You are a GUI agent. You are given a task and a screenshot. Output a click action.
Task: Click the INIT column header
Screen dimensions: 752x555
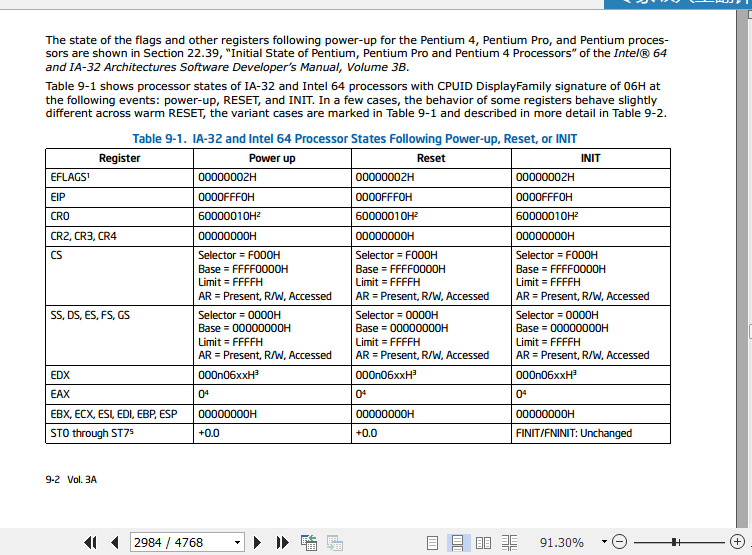[x=590, y=158]
